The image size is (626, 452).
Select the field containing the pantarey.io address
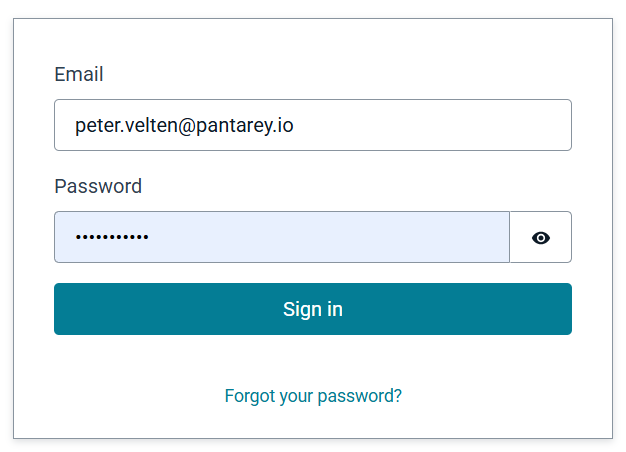[x=312, y=125]
